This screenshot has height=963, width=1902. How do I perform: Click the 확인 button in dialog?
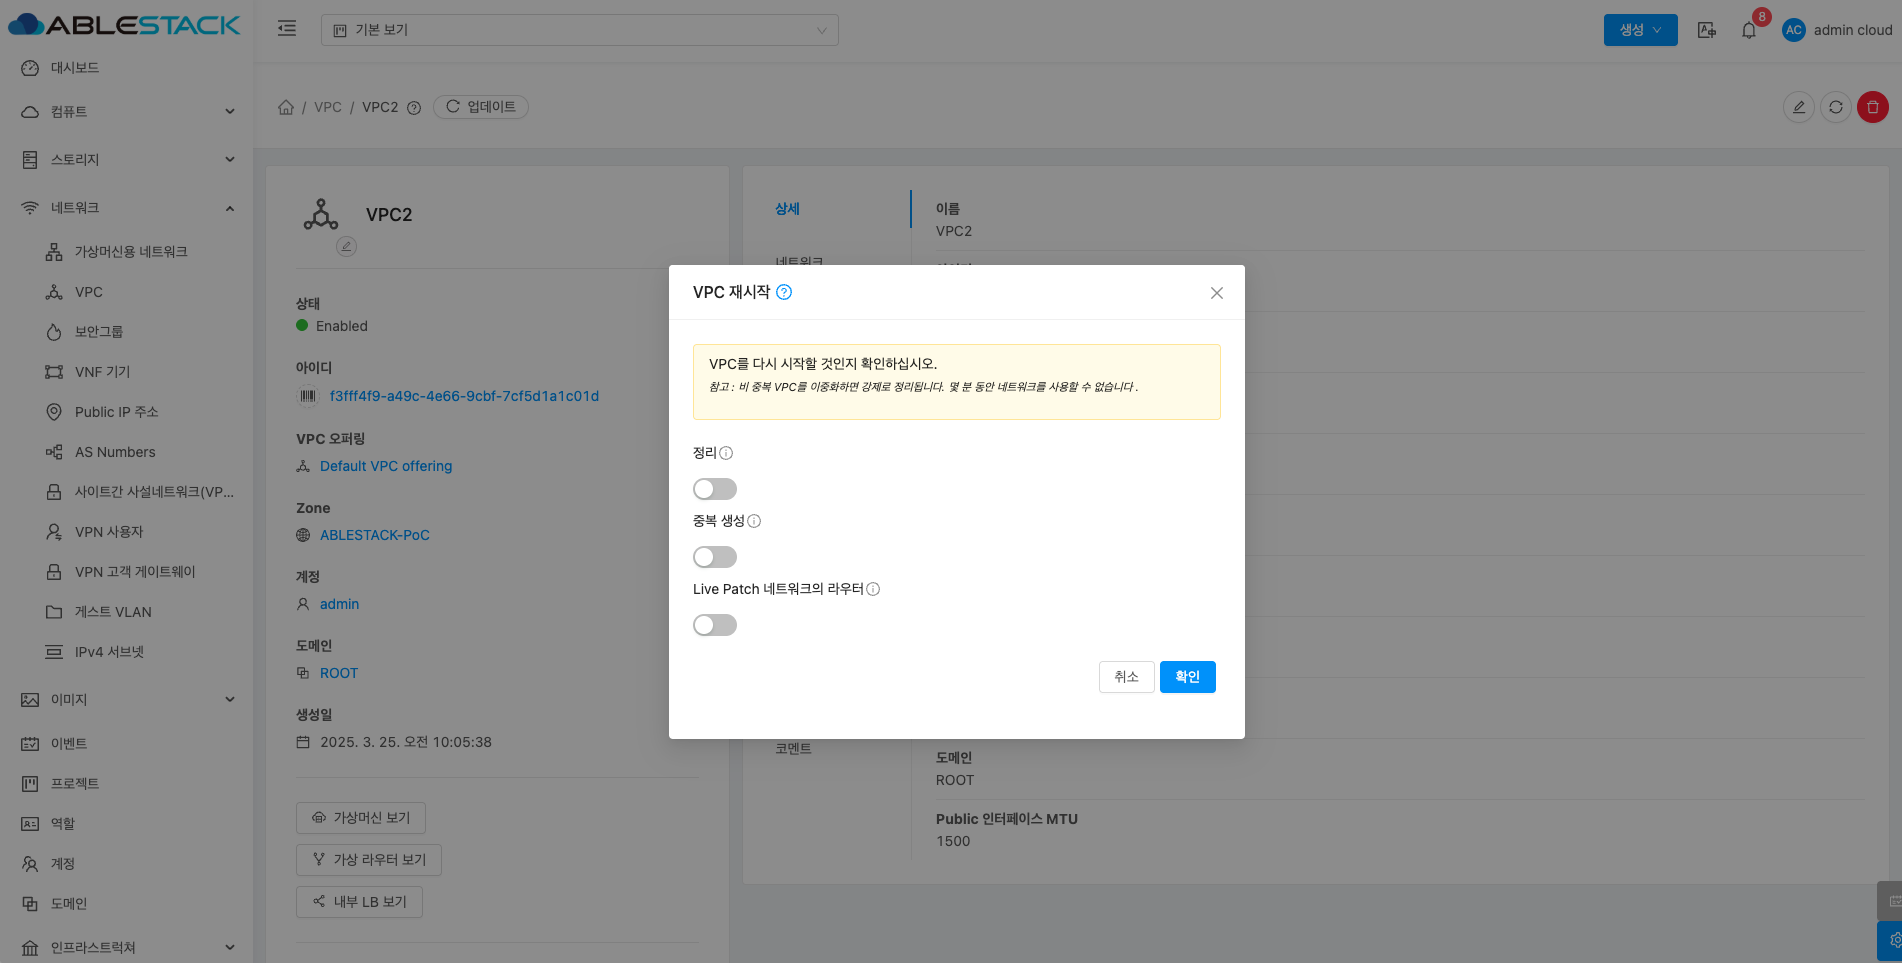[x=1187, y=677]
